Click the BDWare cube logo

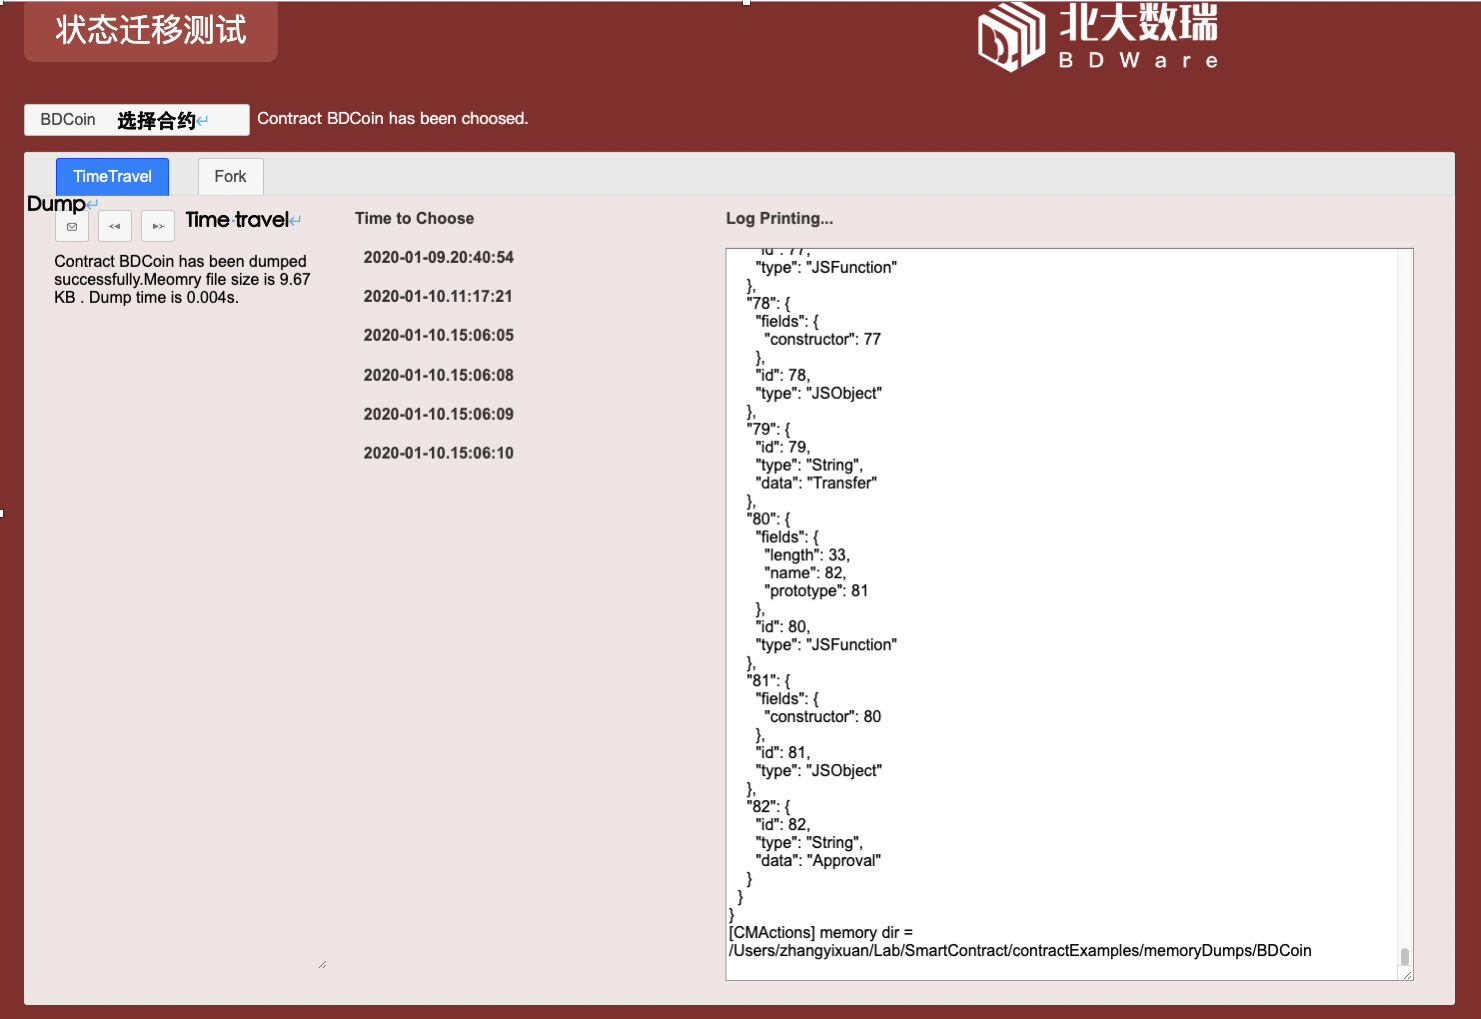[x=1010, y=38]
